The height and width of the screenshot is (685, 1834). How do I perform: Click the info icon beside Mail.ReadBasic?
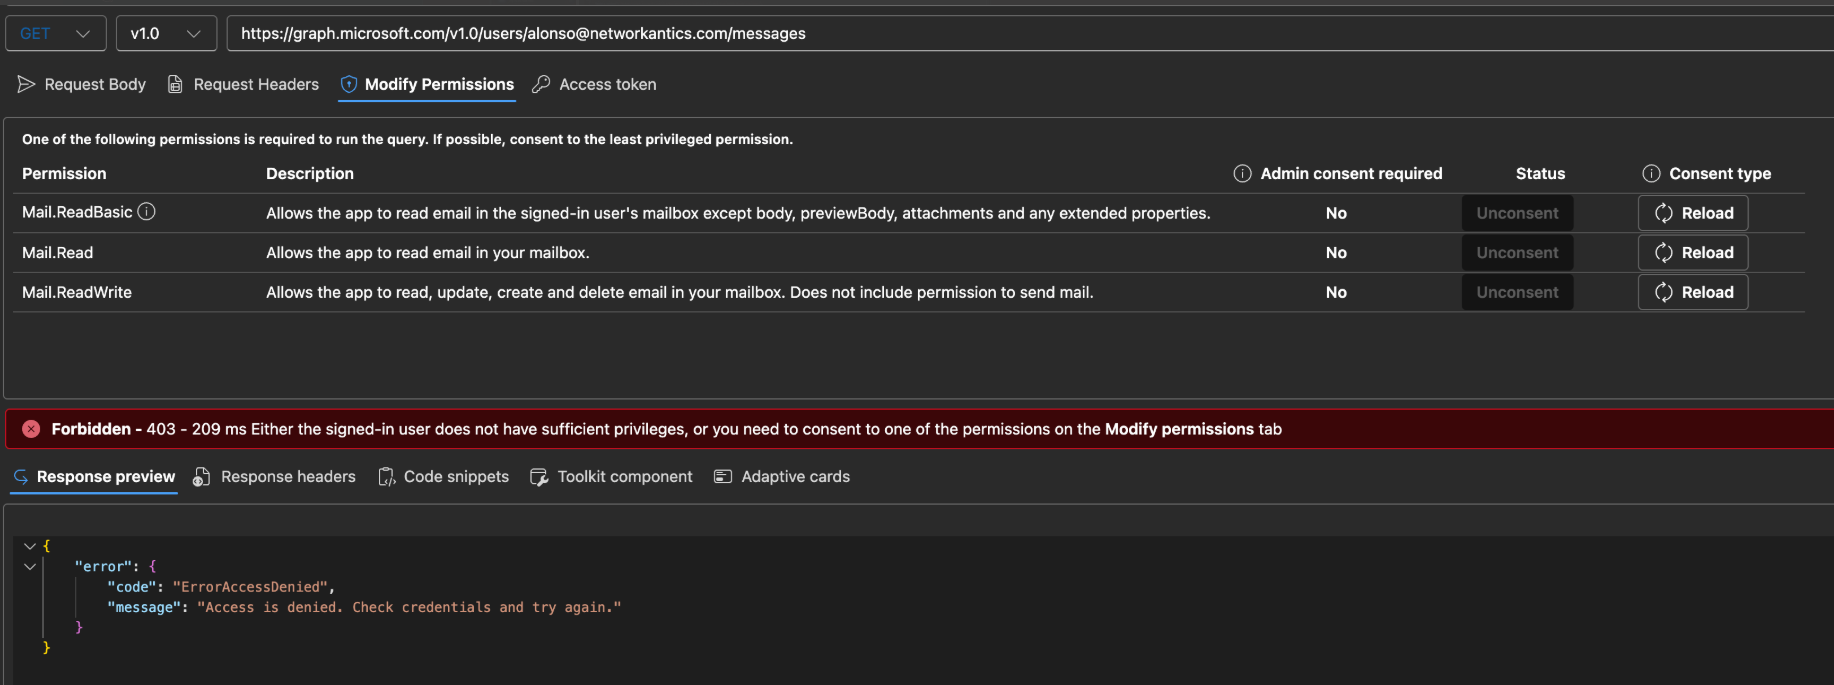click(147, 212)
